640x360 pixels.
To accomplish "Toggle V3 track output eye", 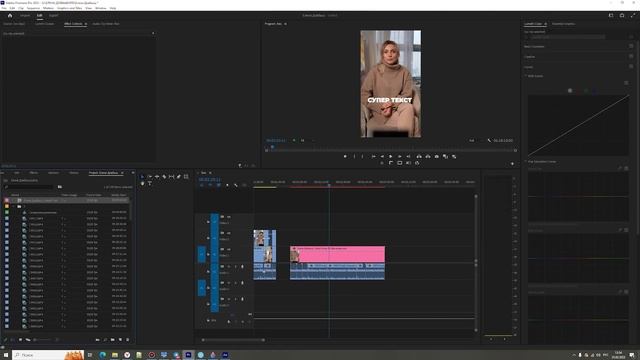I will 229,217.
